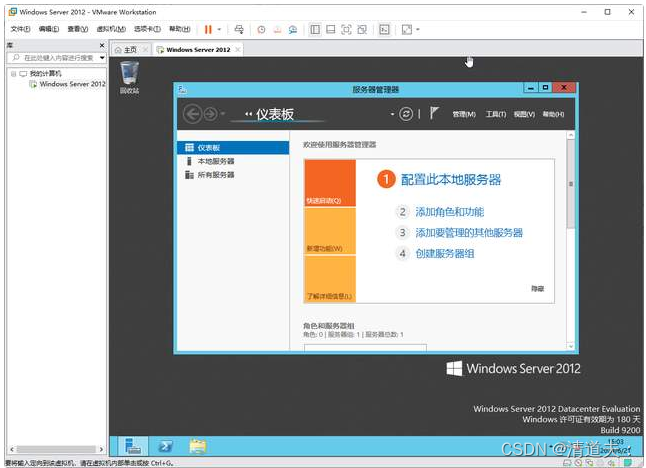646x468 pixels.
Task: Click the Recycle Bin desktop icon
Action: (129, 77)
